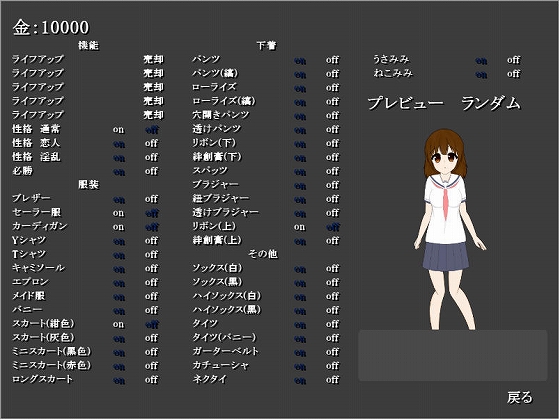Turn on メイド服 outfit

coord(119,296)
